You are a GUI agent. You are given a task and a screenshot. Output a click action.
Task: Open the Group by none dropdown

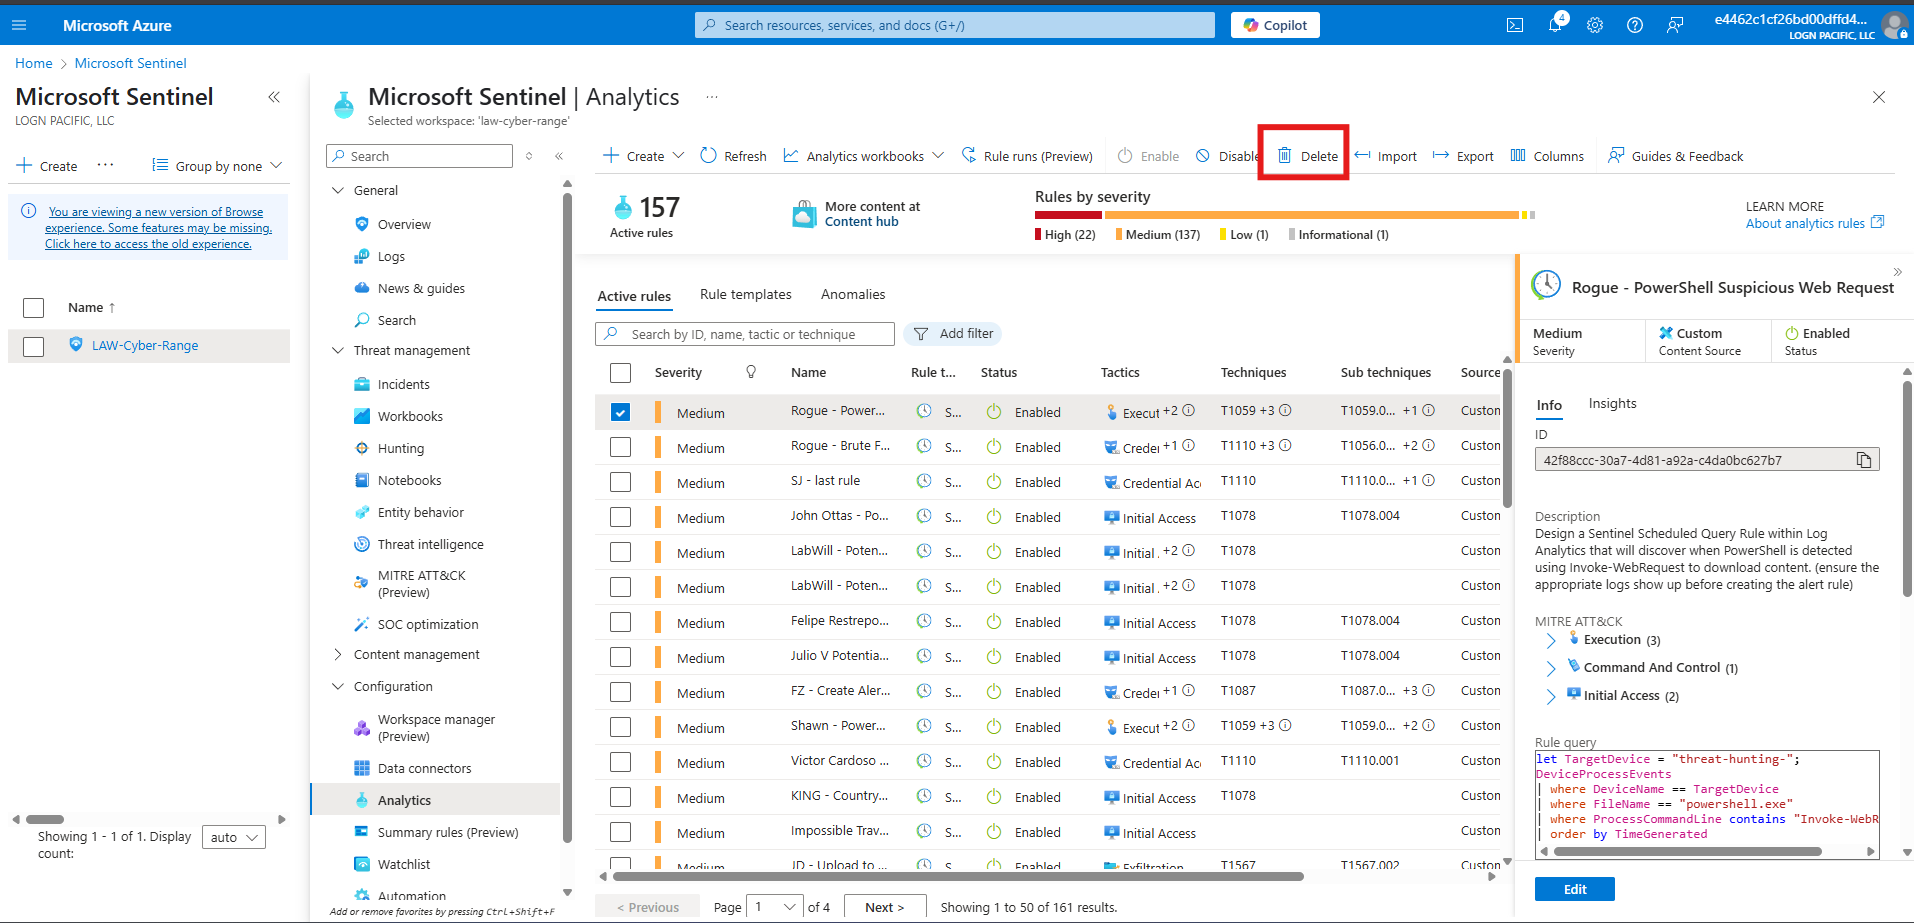coord(217,166)
